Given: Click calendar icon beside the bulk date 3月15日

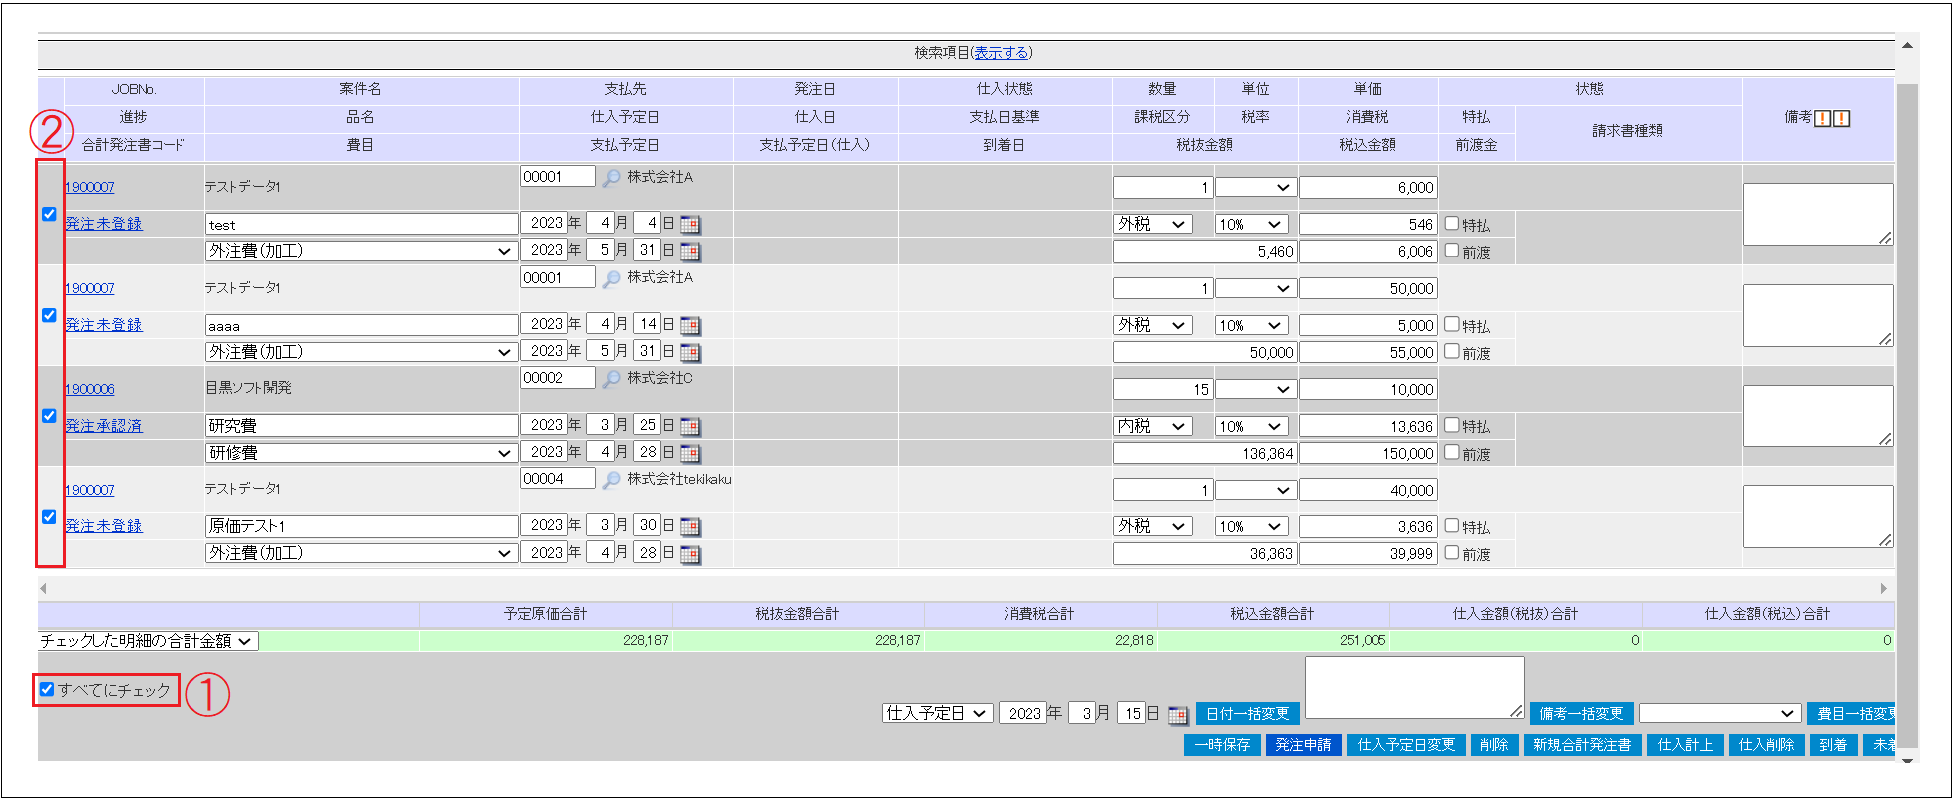Looking at the screenshot, I should click(1178, 714).
